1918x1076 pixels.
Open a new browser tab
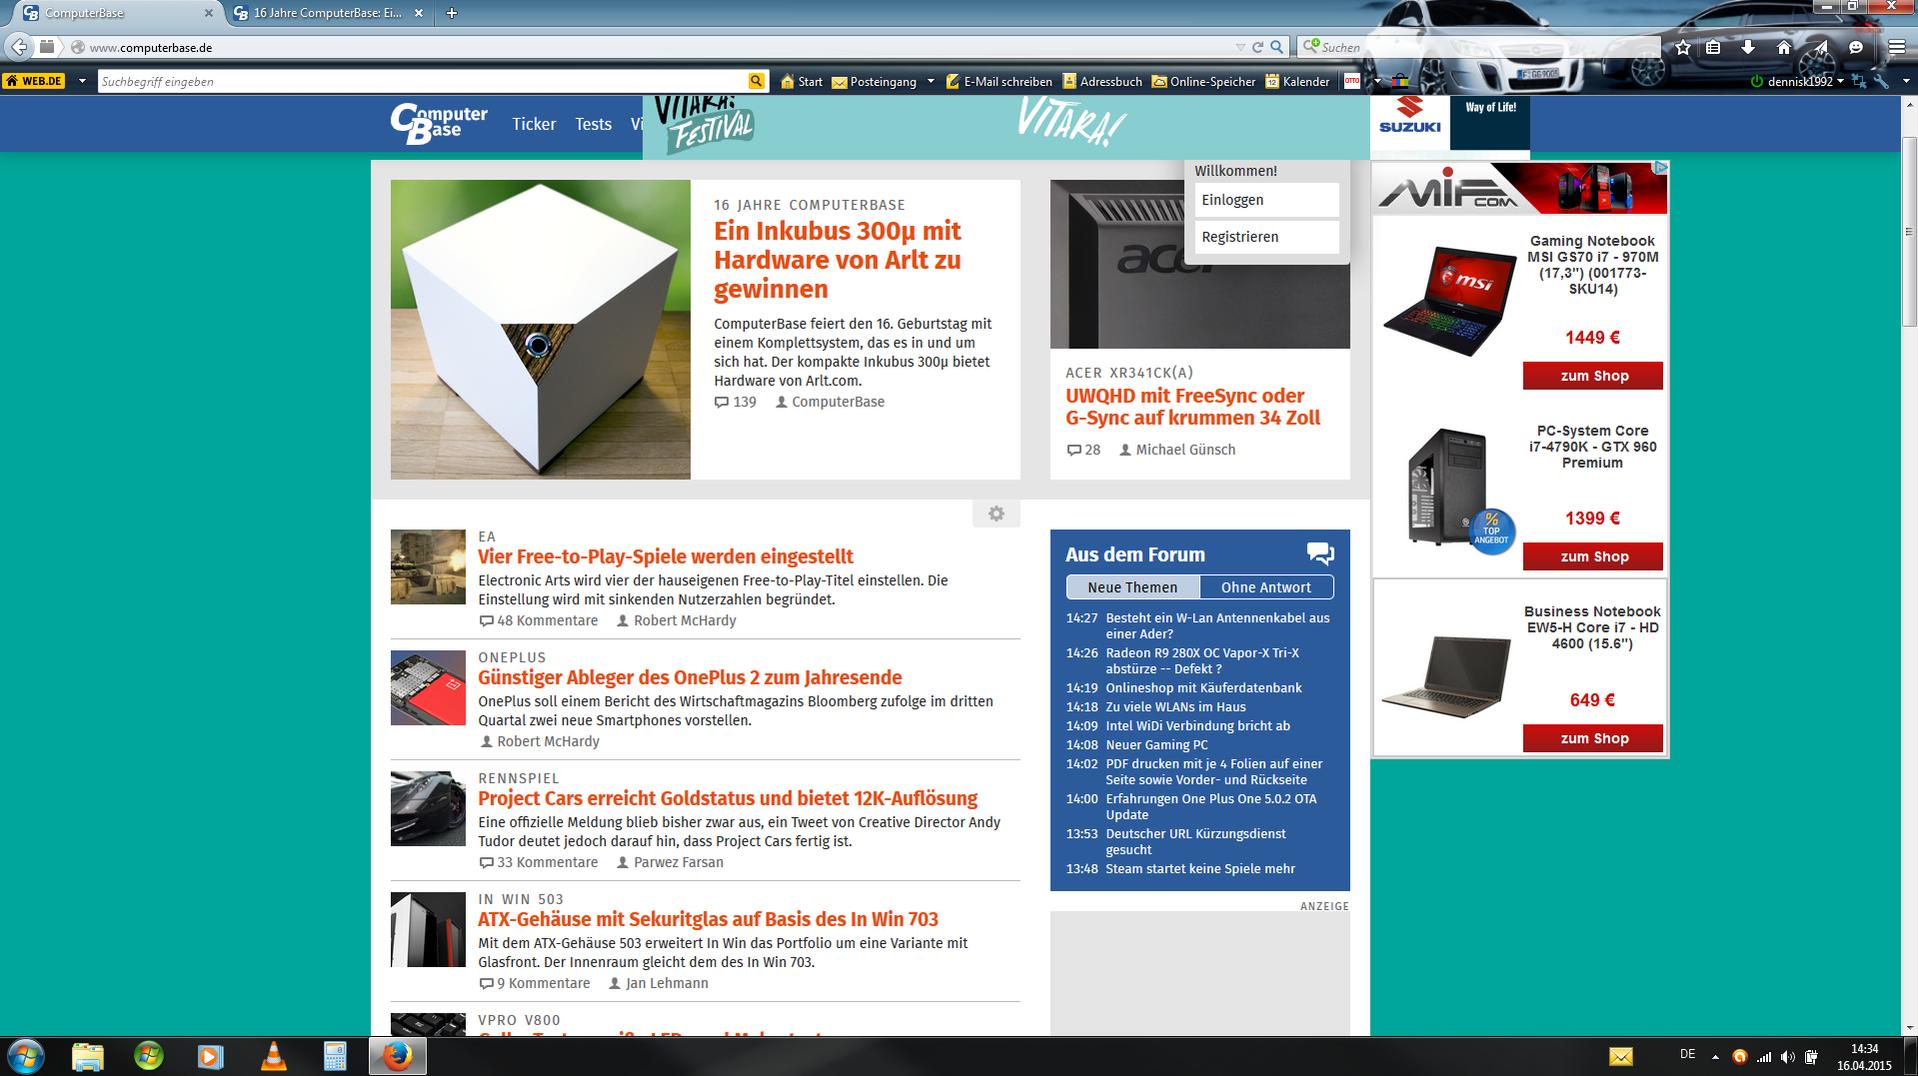[x=451, y=13]
